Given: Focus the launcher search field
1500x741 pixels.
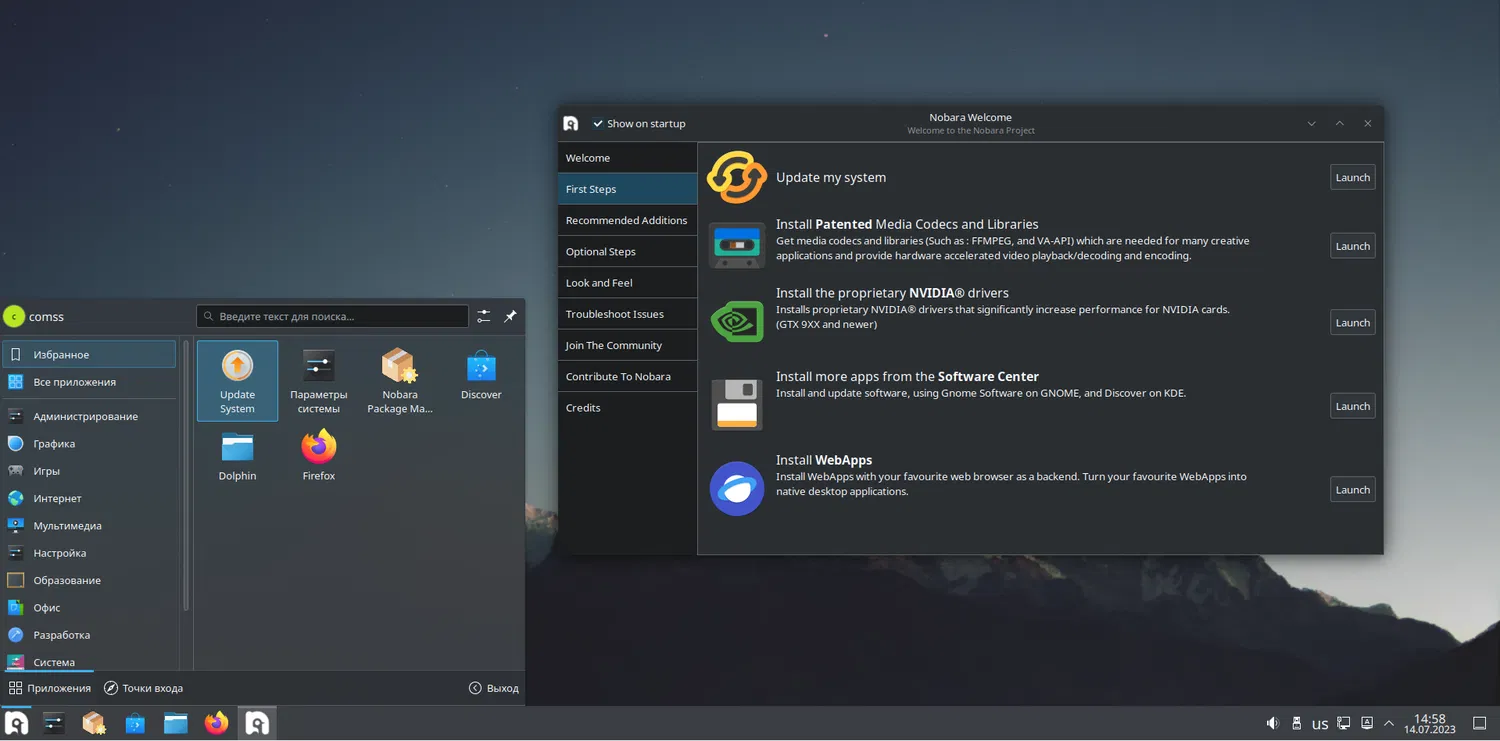Looking at the screenshot, I should (x=332, y=316).
